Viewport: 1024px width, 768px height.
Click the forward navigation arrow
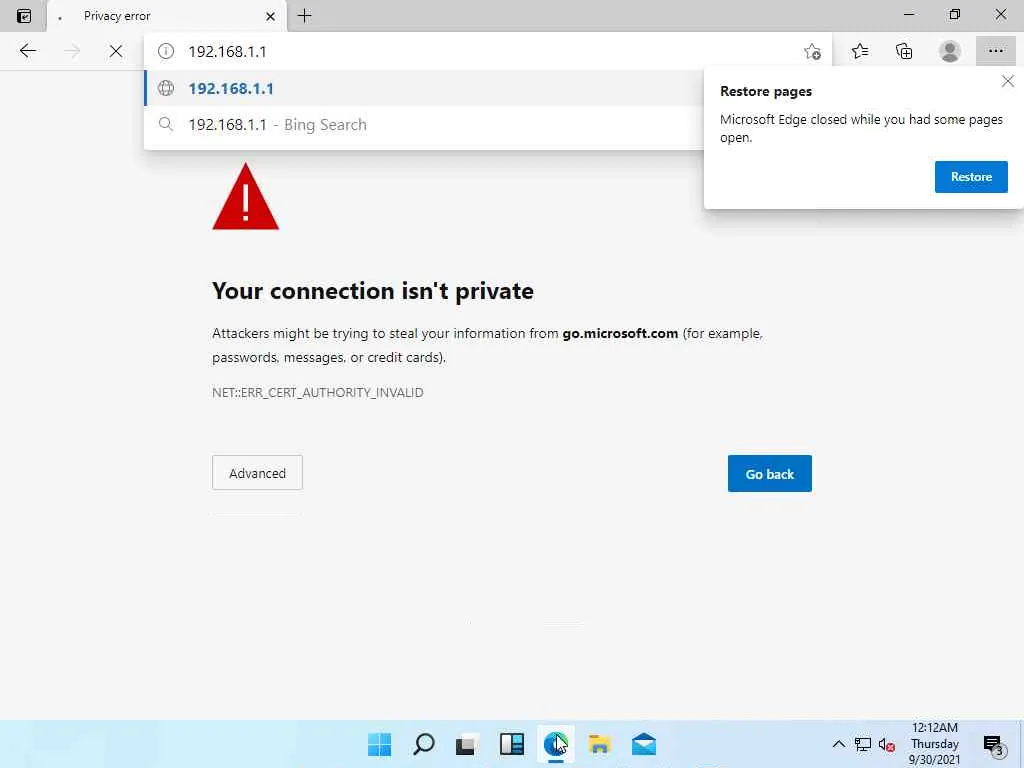point(72,51)
